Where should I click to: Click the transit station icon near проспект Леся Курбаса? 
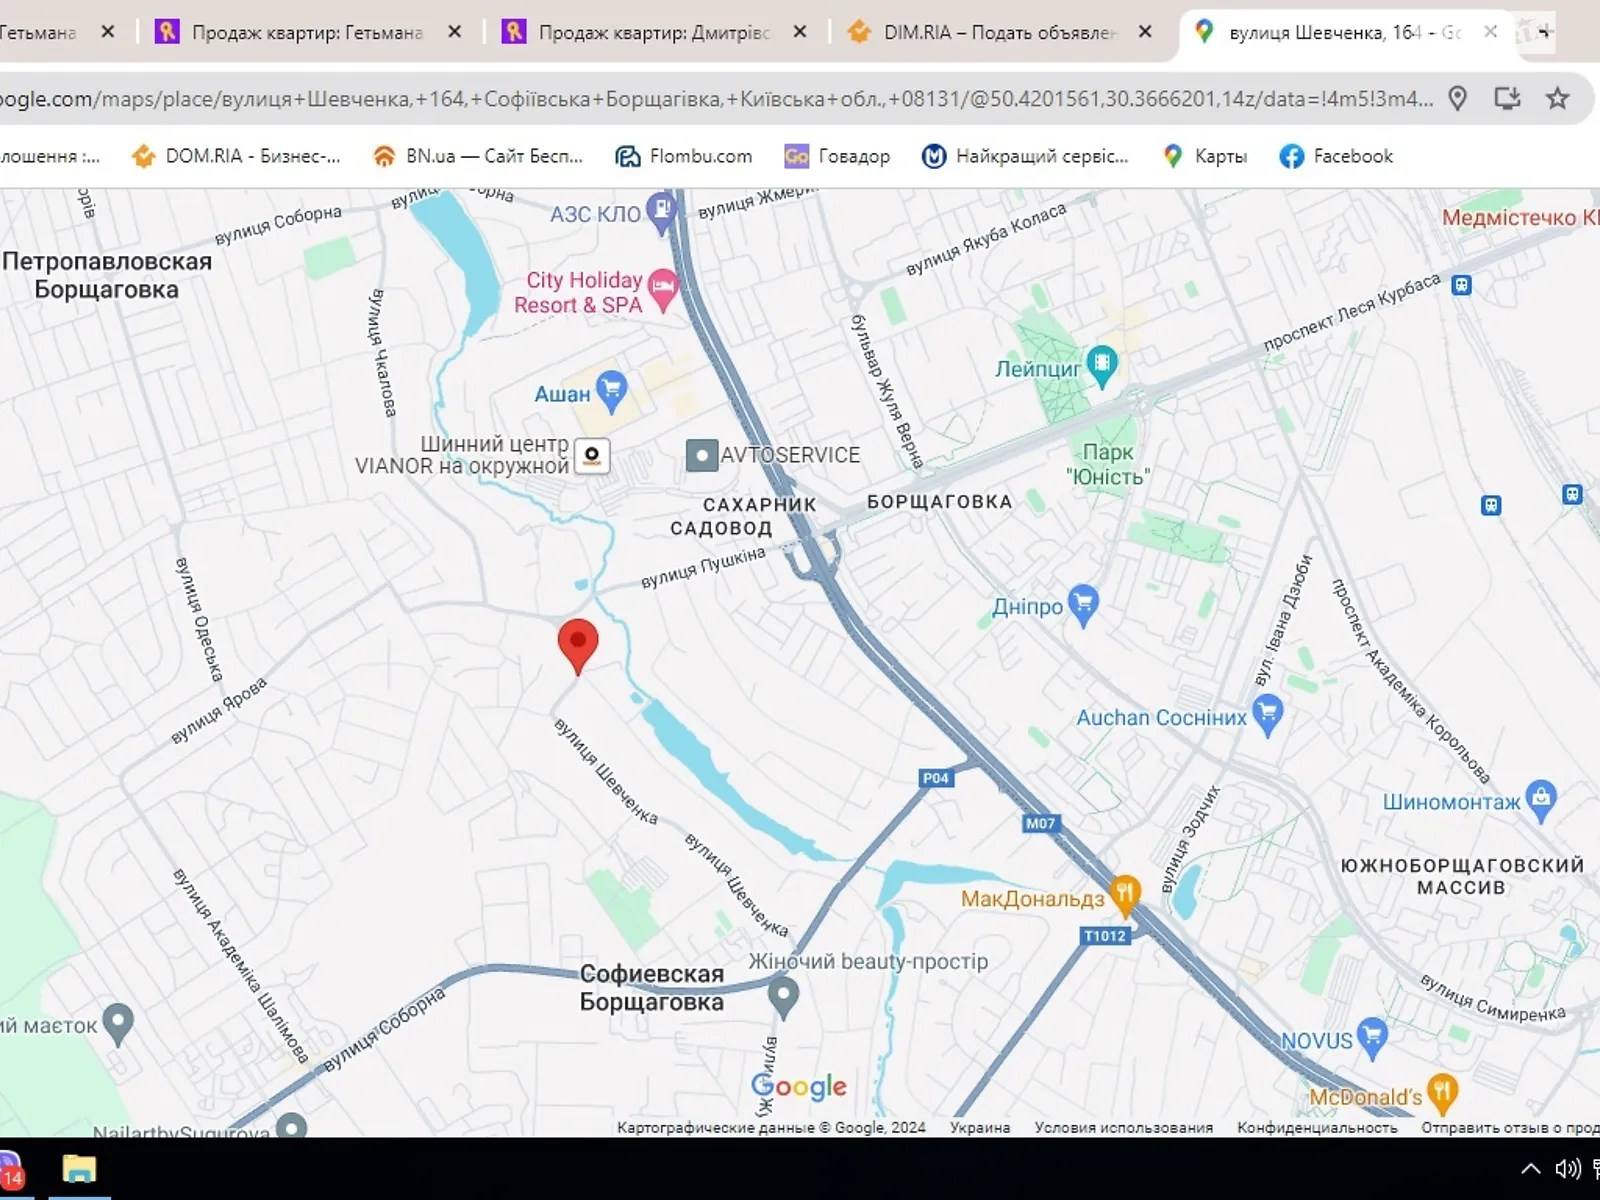point(1461,285)
